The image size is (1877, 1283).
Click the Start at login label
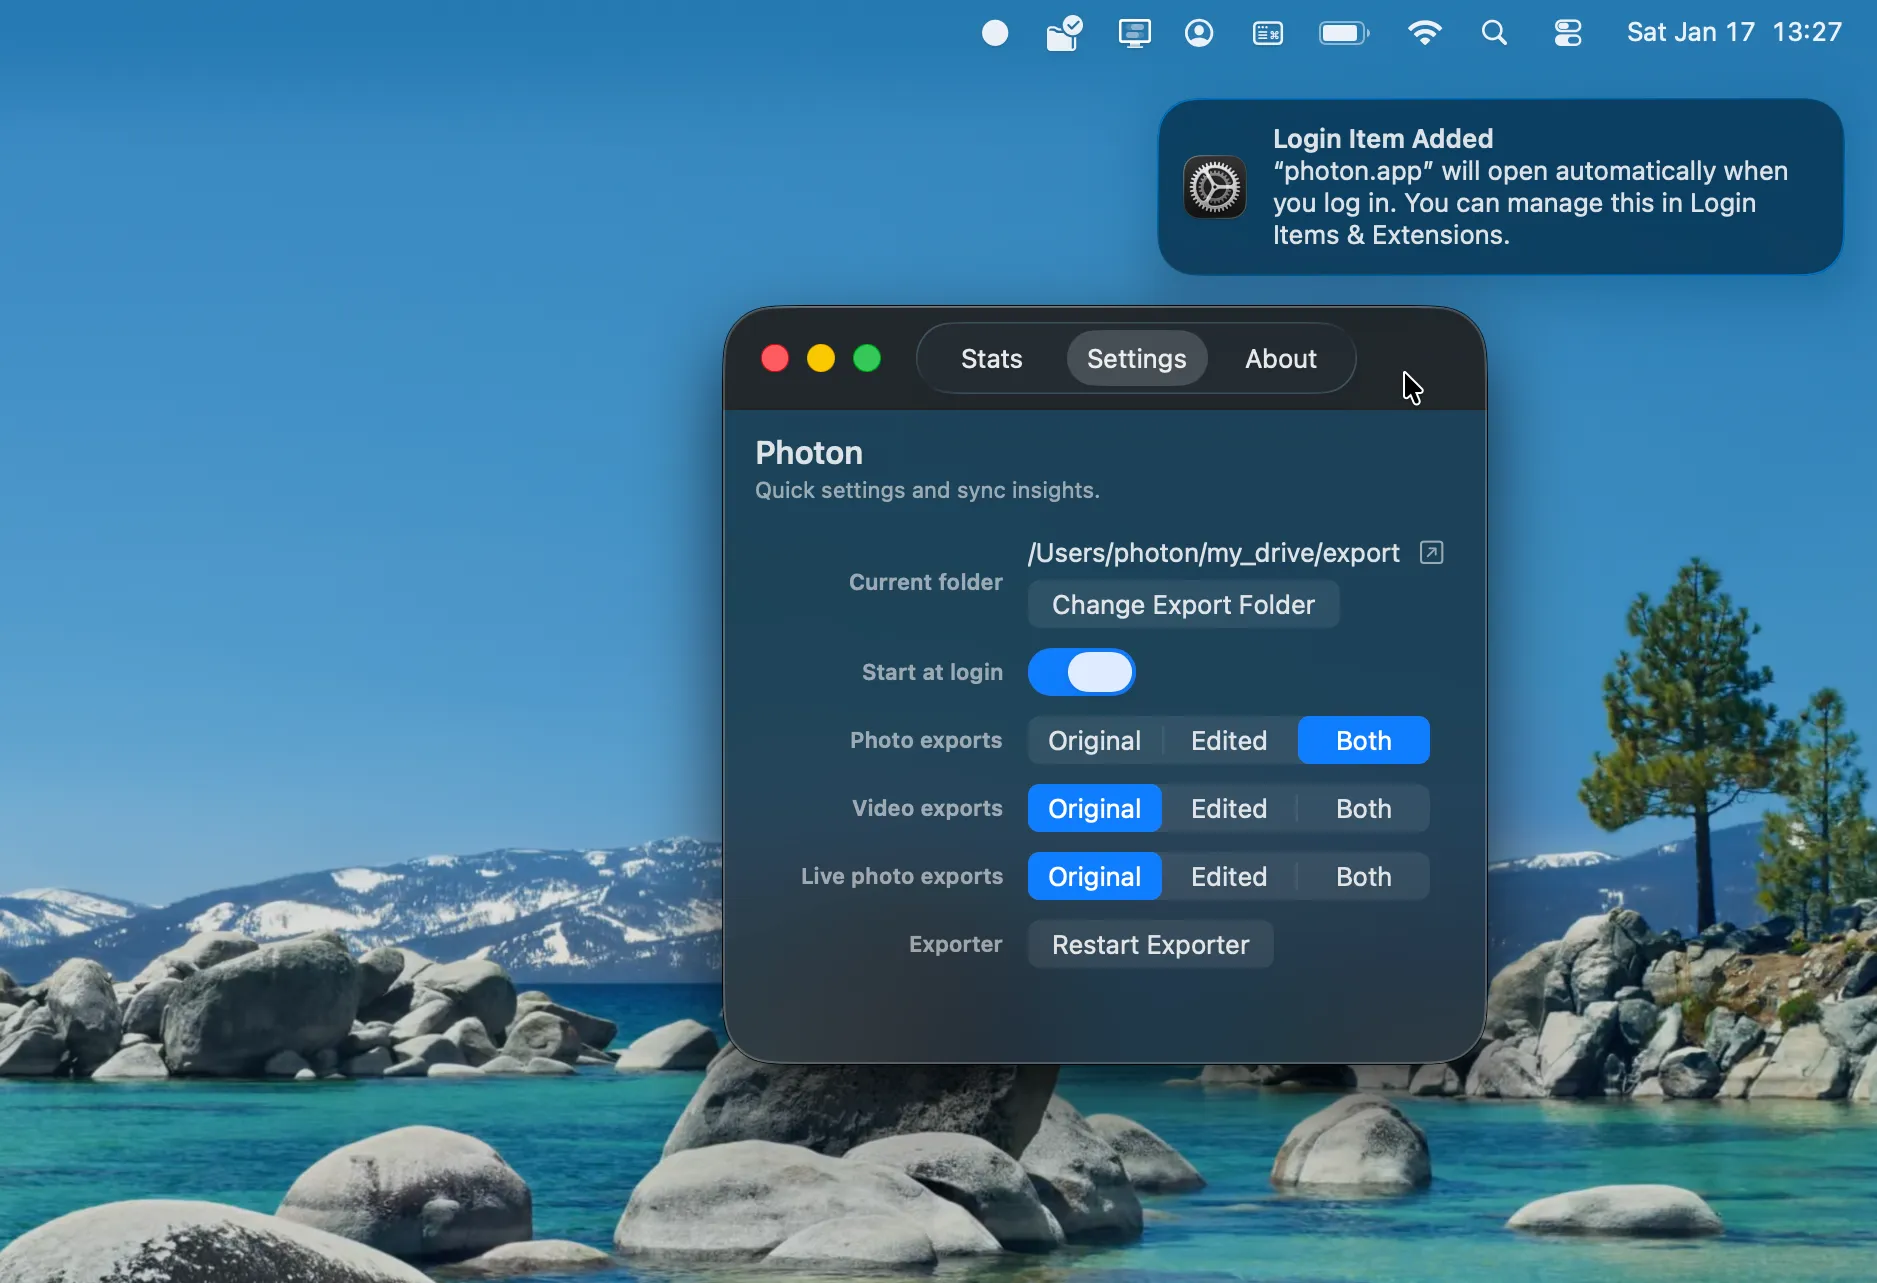click(932, 672)
